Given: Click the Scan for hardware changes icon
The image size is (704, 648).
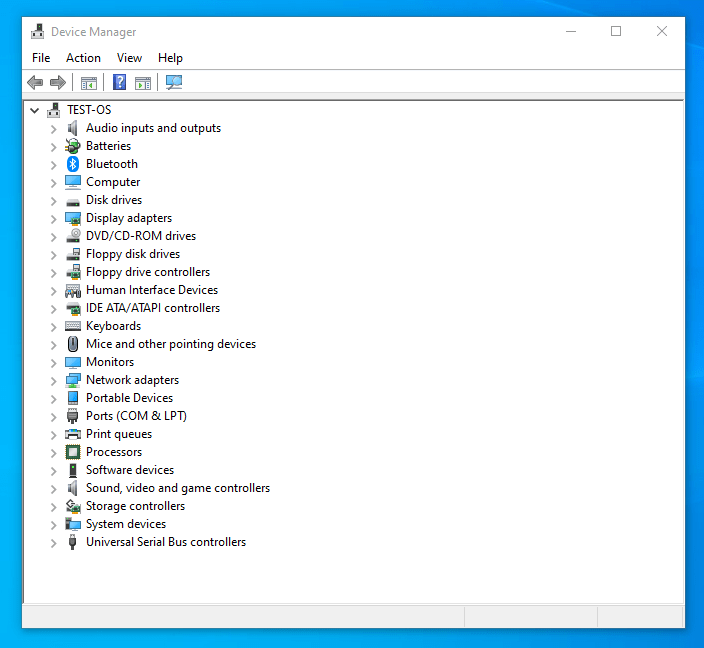Looking at the screenshot, I should point(174,83).
